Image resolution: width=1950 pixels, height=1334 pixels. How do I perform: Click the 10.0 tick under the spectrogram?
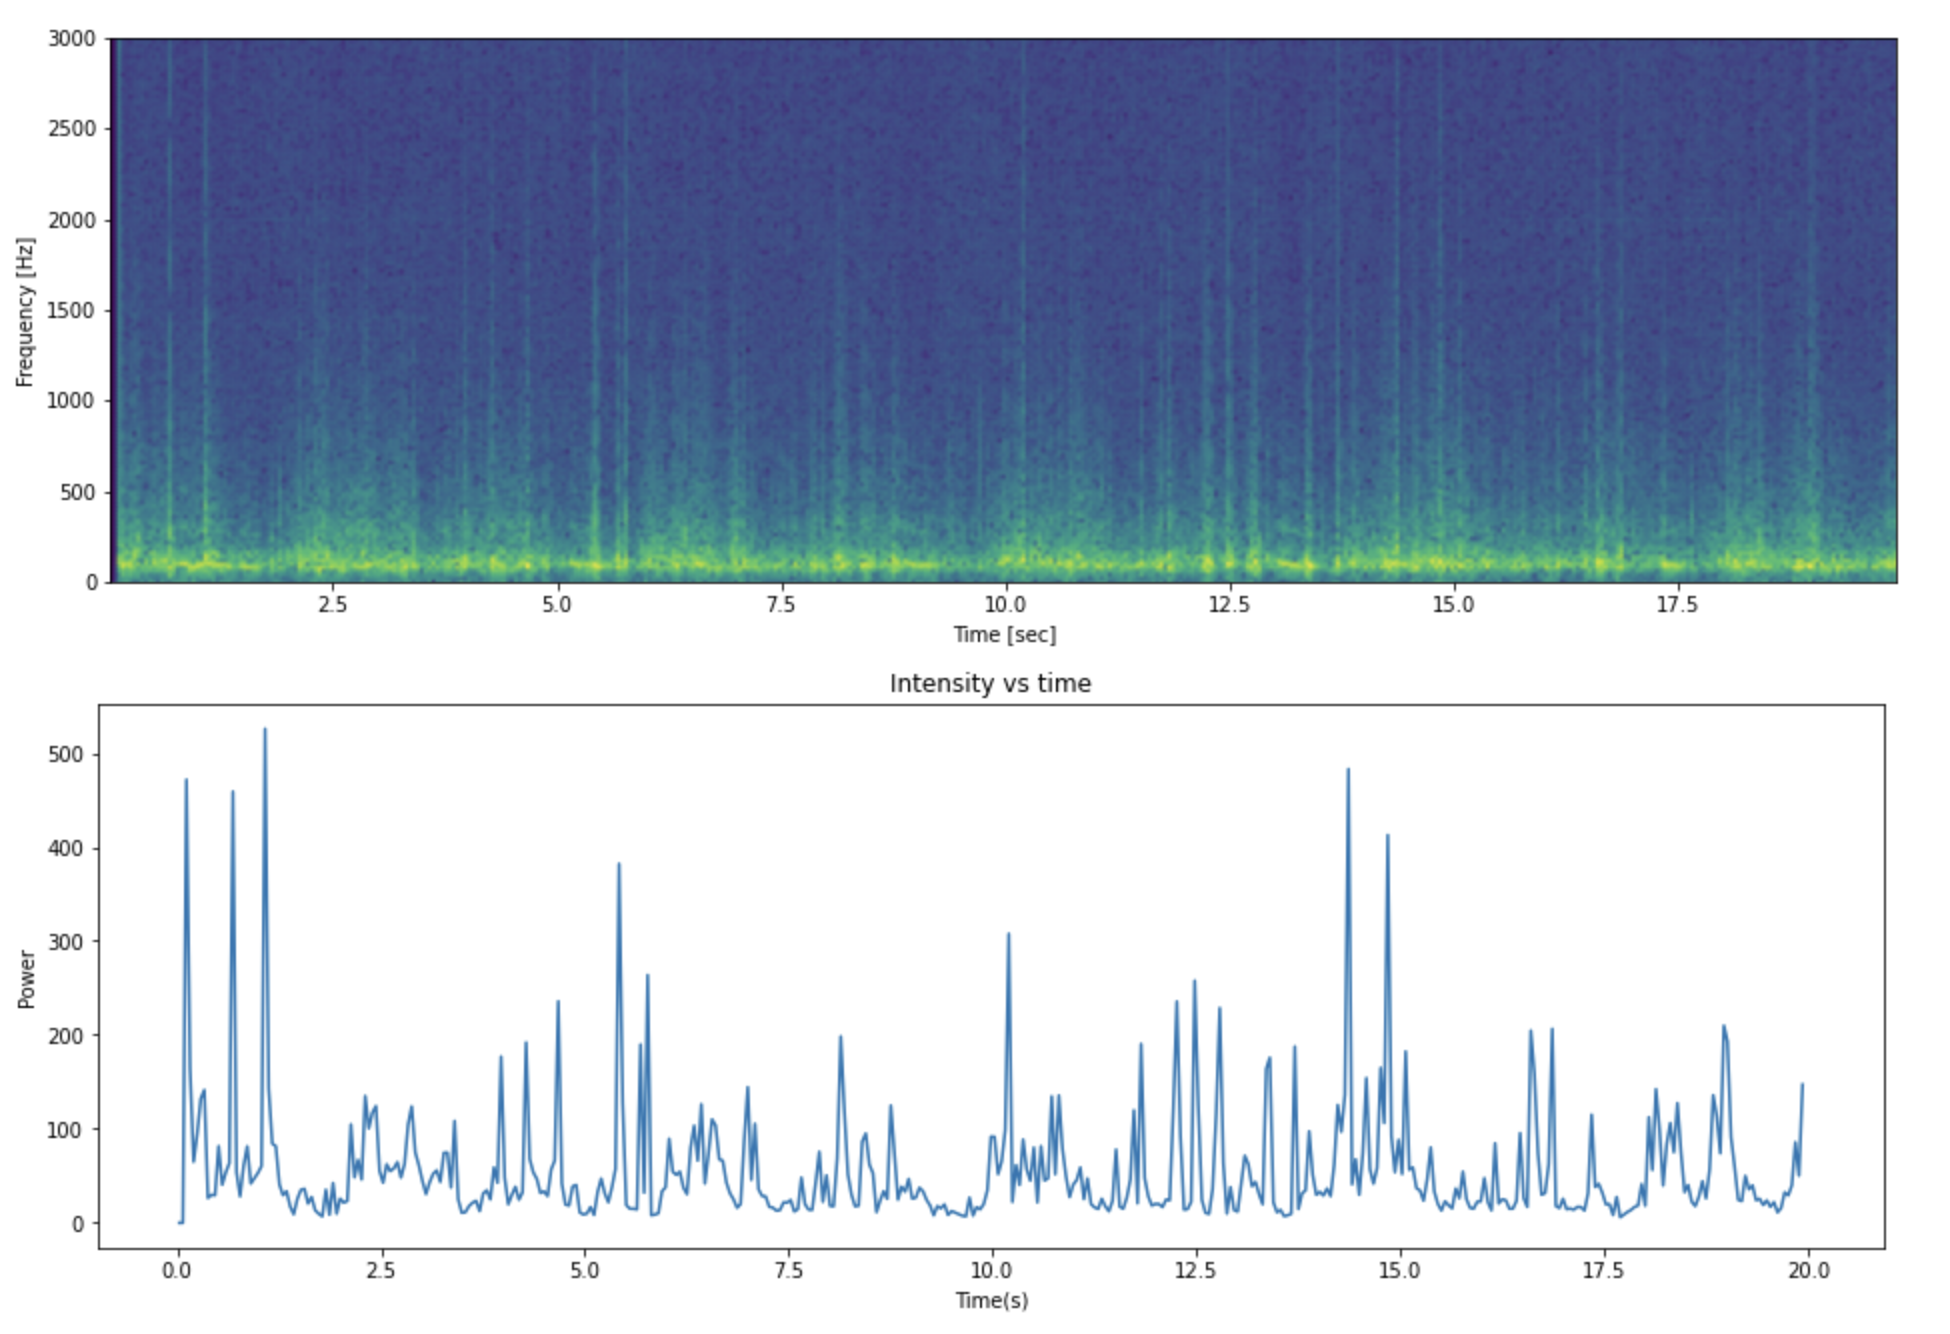pos(1004,605)
